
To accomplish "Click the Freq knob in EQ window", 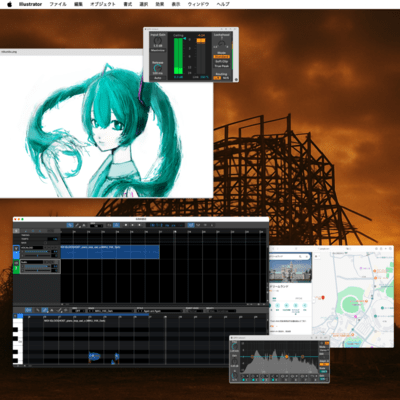I will tap(235, 347).
